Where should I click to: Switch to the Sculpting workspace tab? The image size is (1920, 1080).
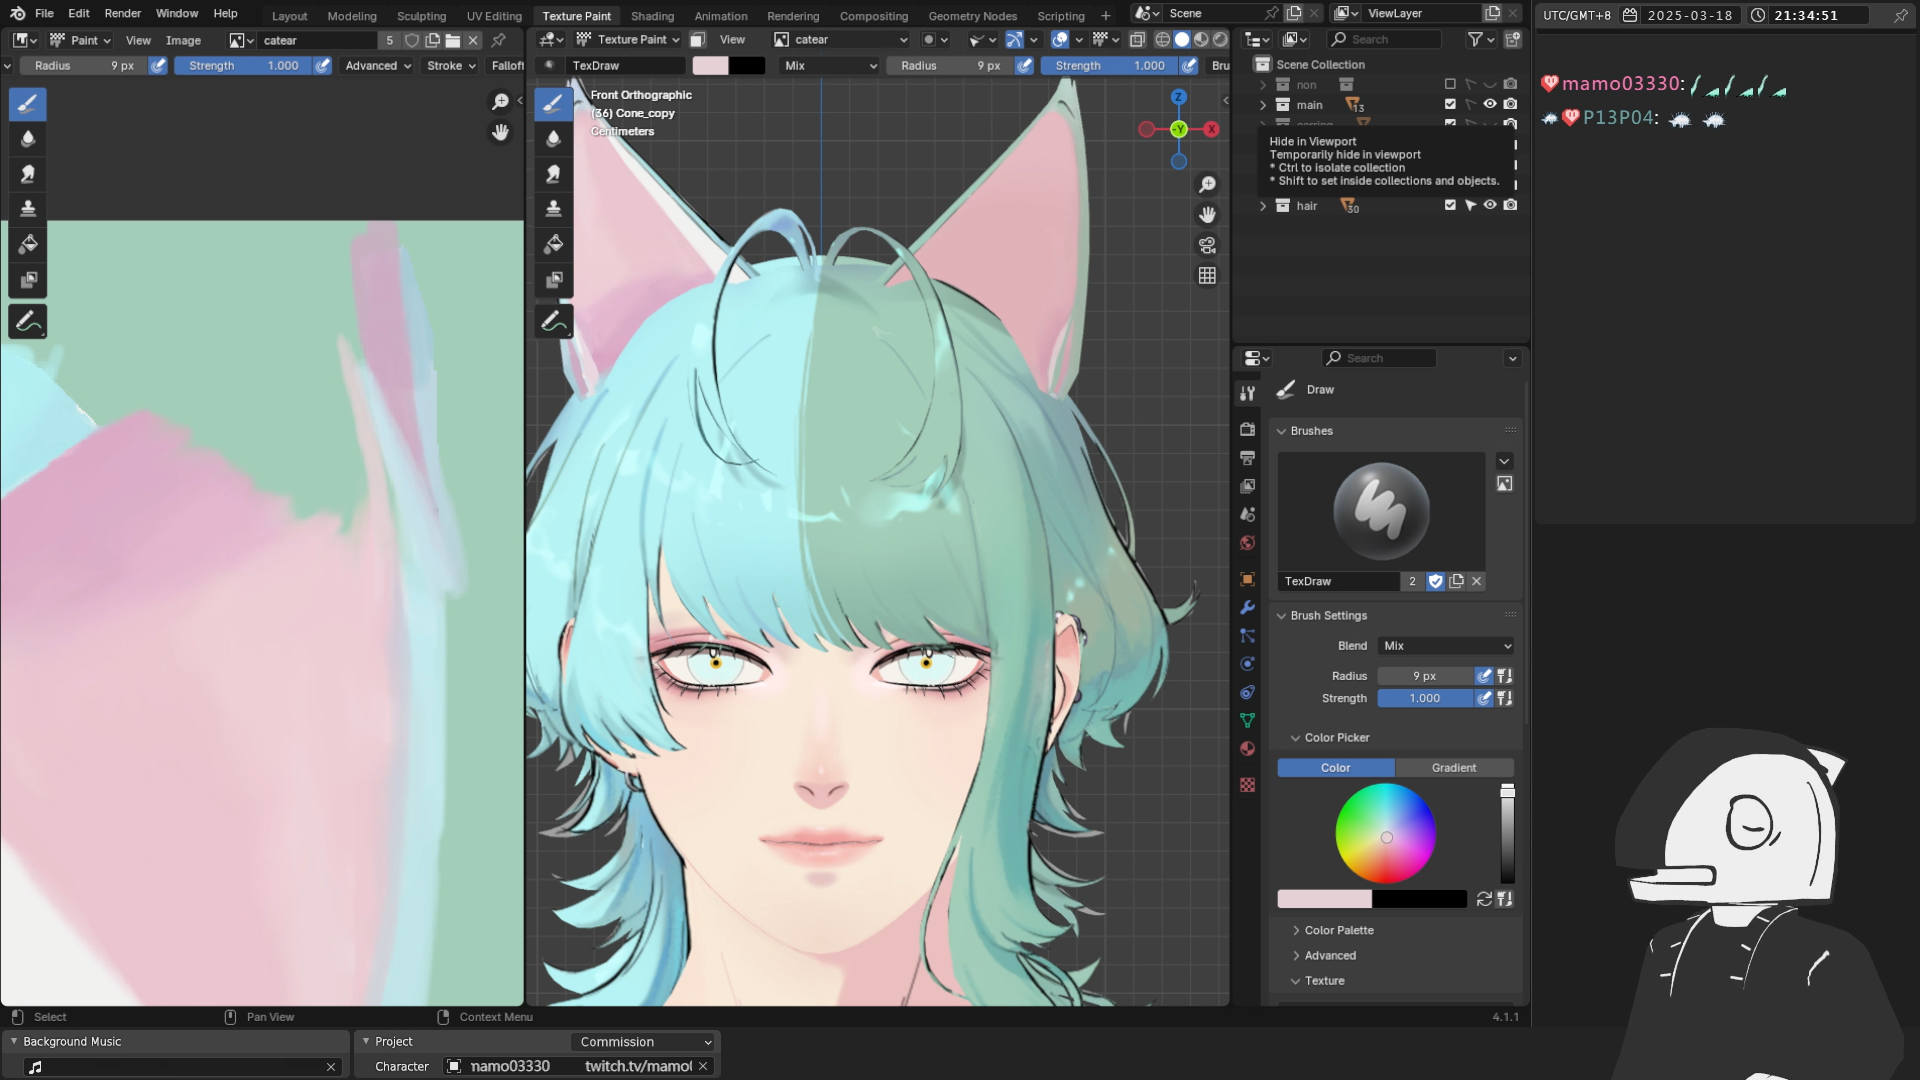point(421,16)
